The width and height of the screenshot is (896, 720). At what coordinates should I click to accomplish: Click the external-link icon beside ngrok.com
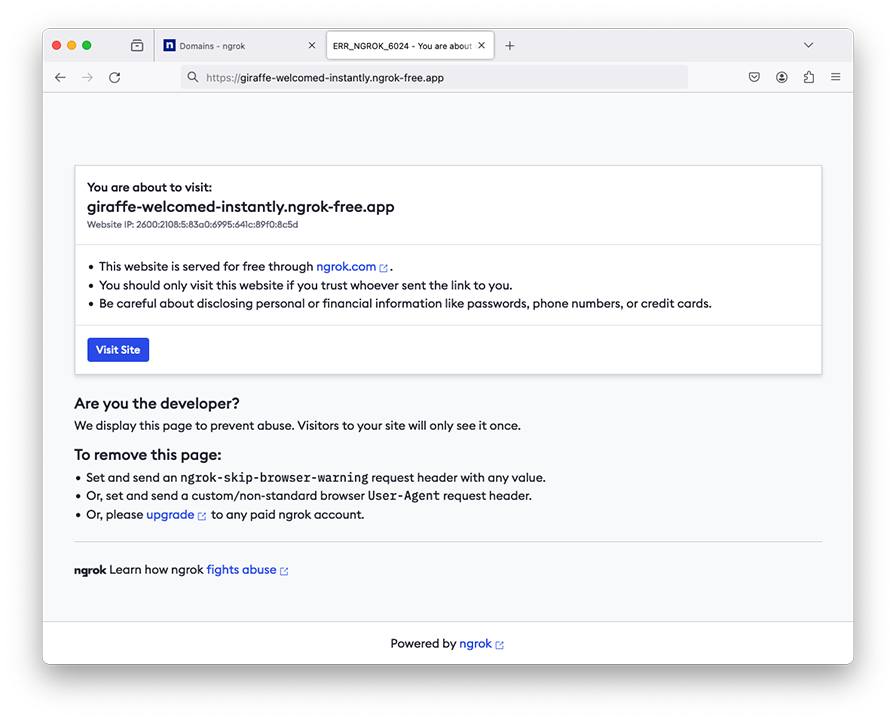point(383,268)
